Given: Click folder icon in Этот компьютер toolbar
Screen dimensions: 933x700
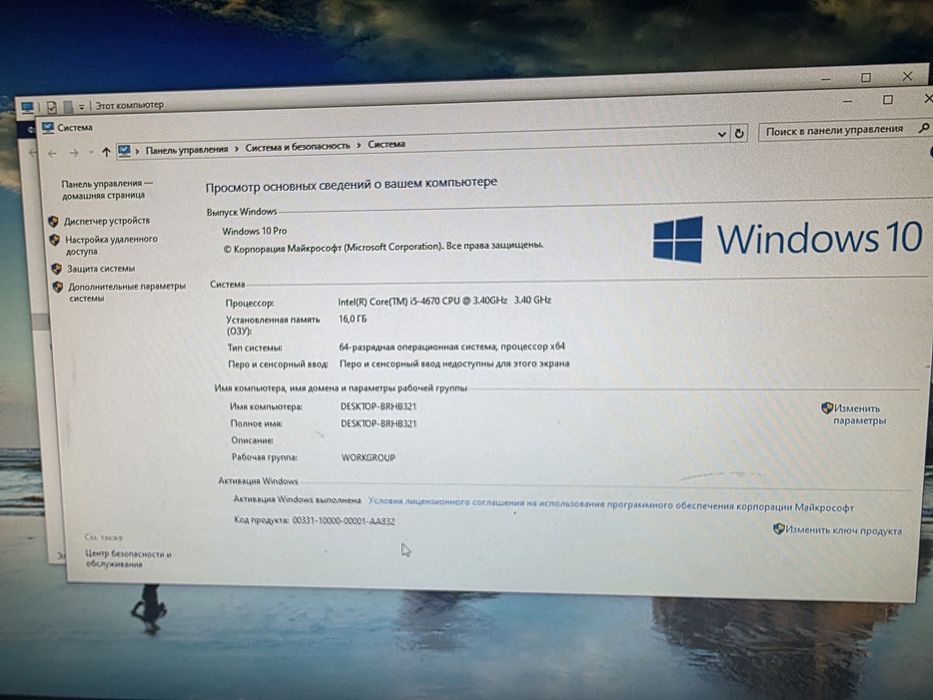Looking at the screenshot, I should [68, 107].
